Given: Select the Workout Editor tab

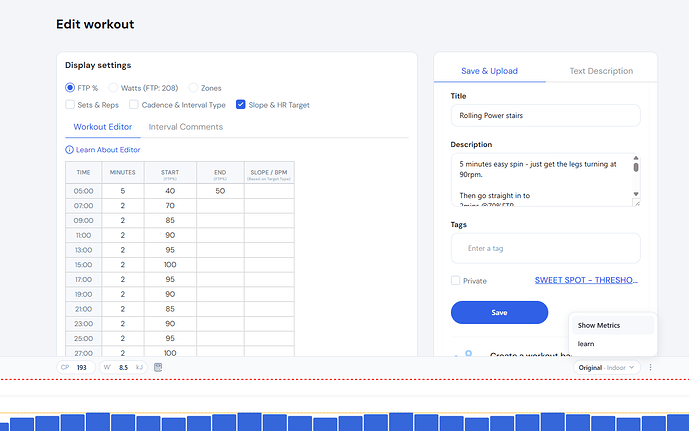Looking at the screenshot, I should point(104,127).
